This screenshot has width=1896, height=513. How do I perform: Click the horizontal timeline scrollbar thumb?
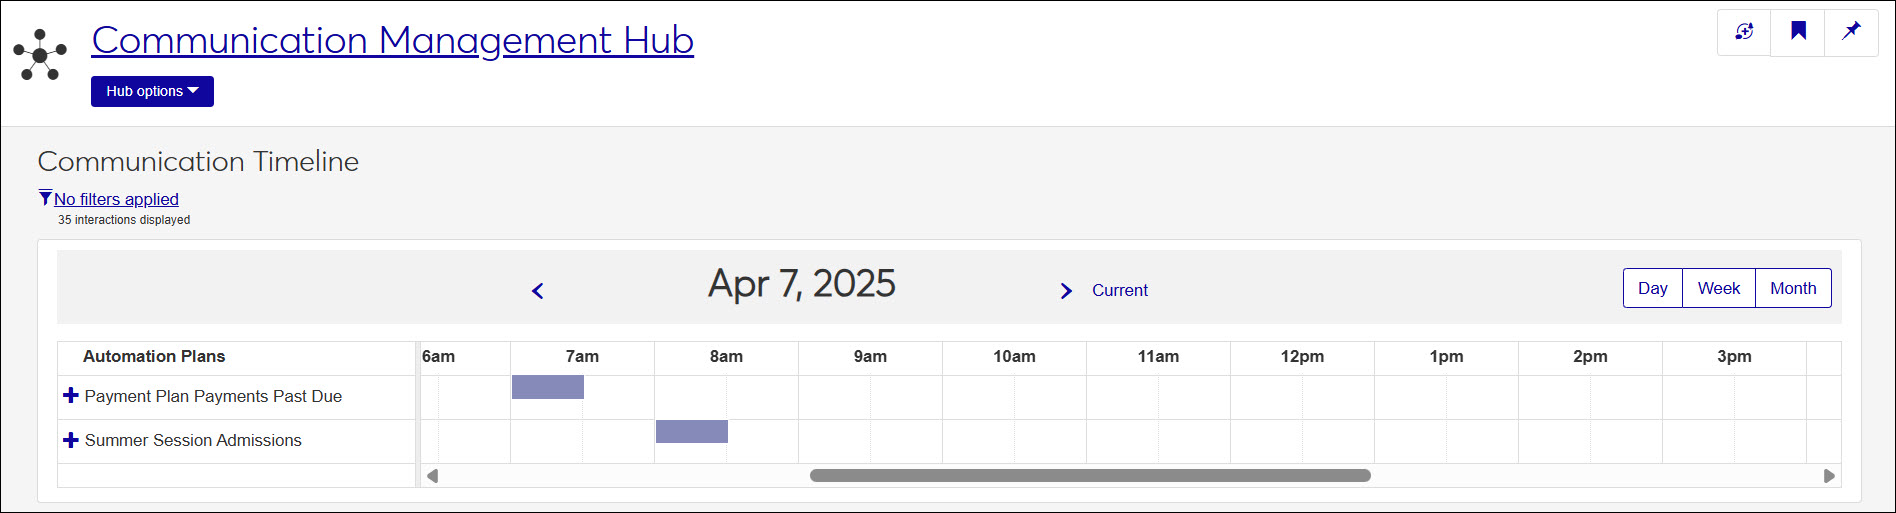coord(1090,476)
